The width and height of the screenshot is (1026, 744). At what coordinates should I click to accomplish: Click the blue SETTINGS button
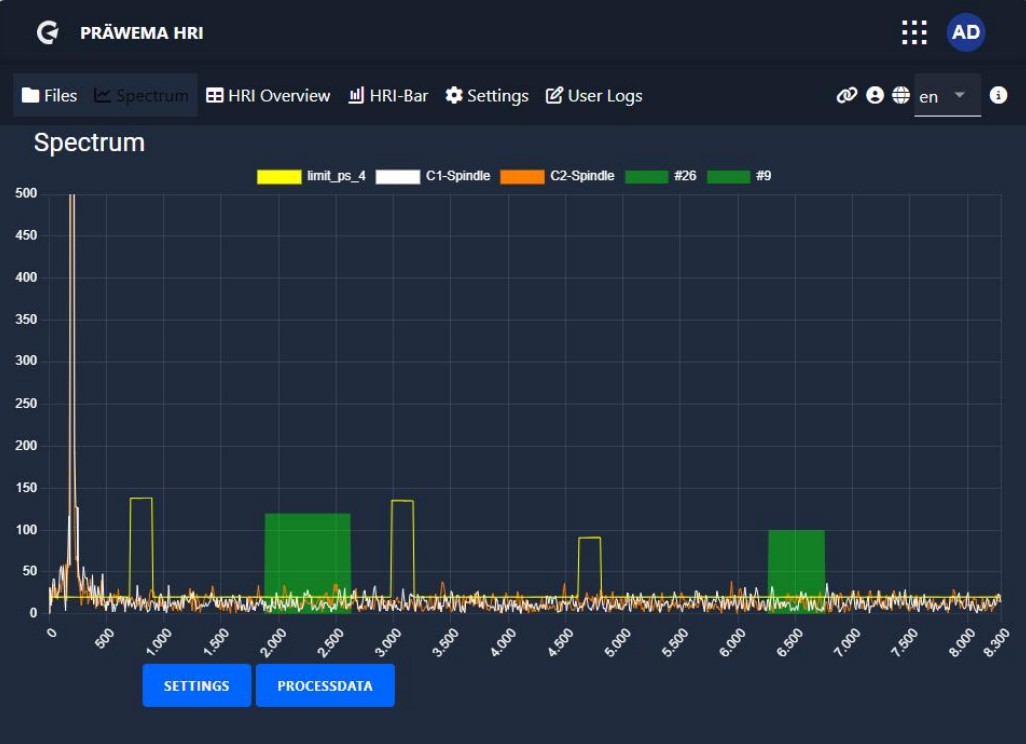(x=196, y=686)
